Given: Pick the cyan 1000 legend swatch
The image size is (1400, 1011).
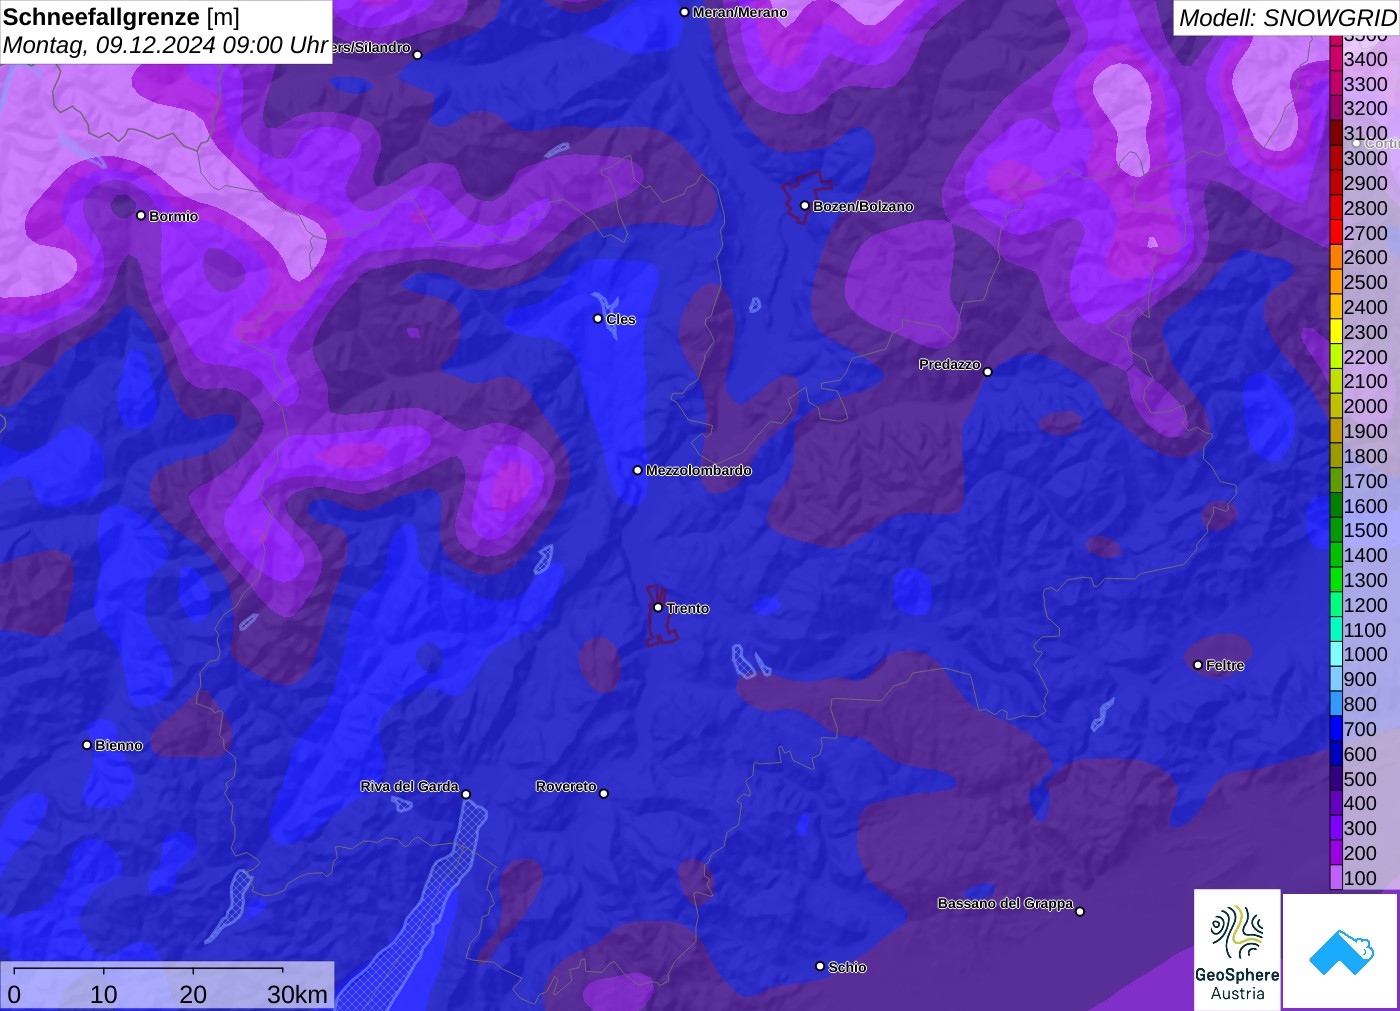Looking at the screenshot, I should (1336, 654).
